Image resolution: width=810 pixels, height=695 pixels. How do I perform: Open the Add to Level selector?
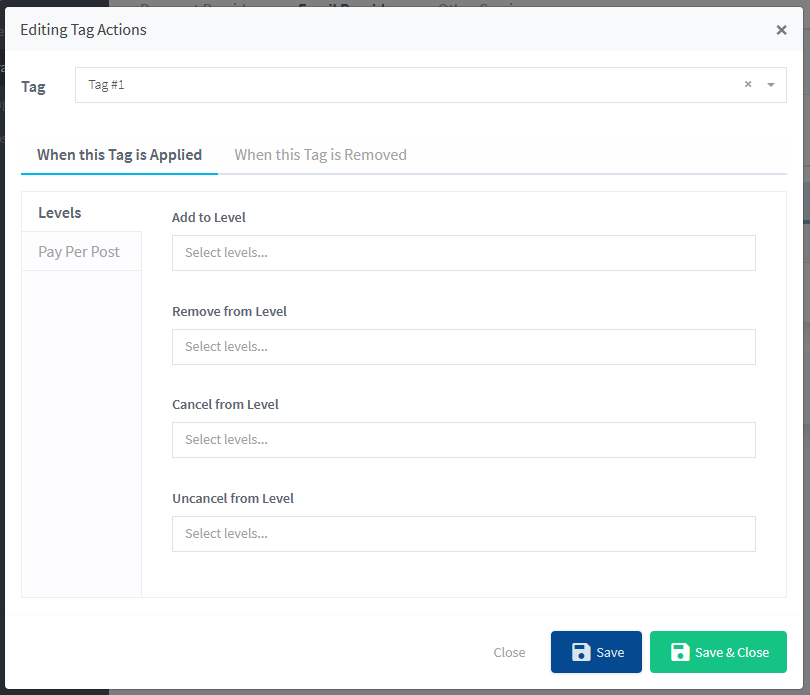pyautogui.click(x=463, y=253)
